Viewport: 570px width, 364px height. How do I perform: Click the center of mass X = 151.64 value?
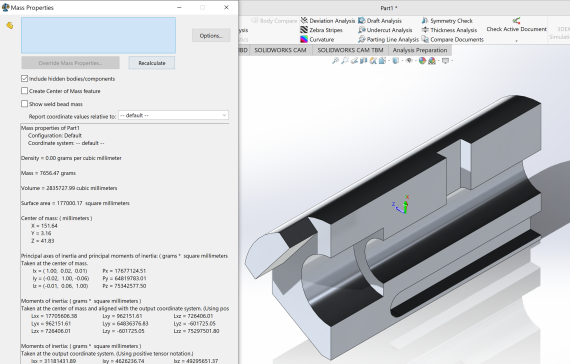pos(44,226)
